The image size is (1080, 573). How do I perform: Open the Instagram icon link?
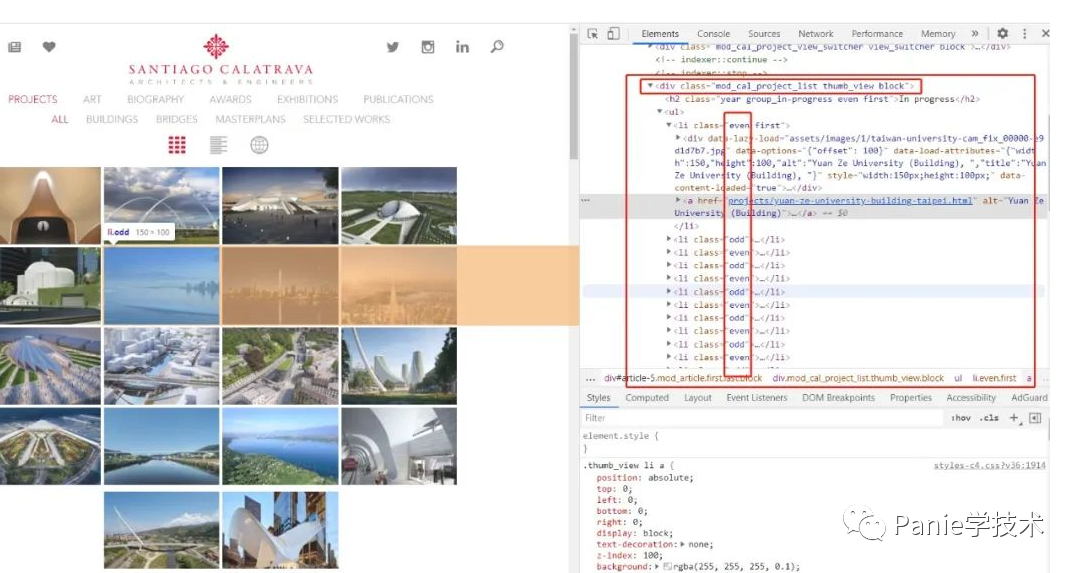click(428, 47)
